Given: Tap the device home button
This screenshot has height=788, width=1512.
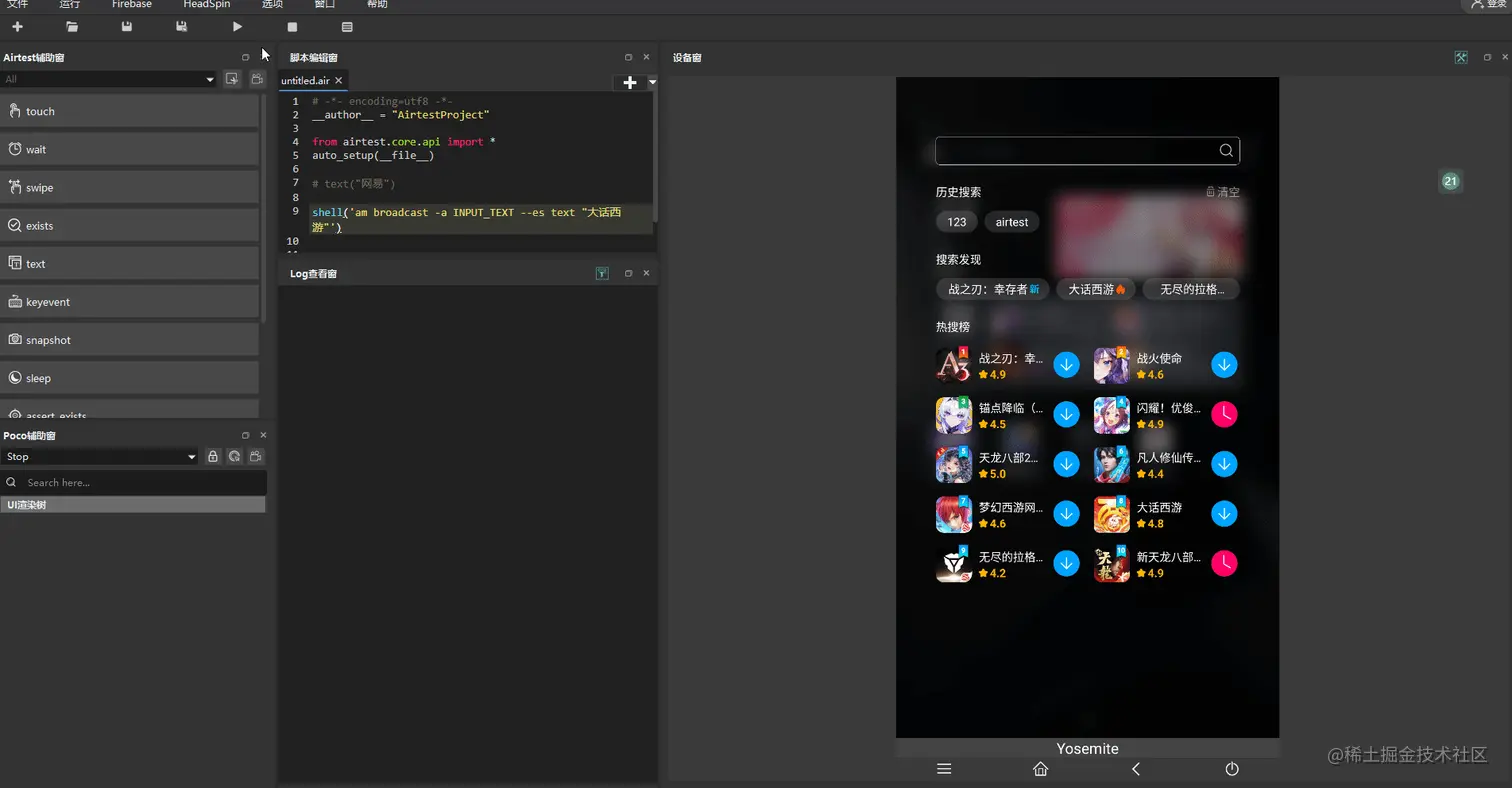Looking at the screenshot, I should 1040,769.
